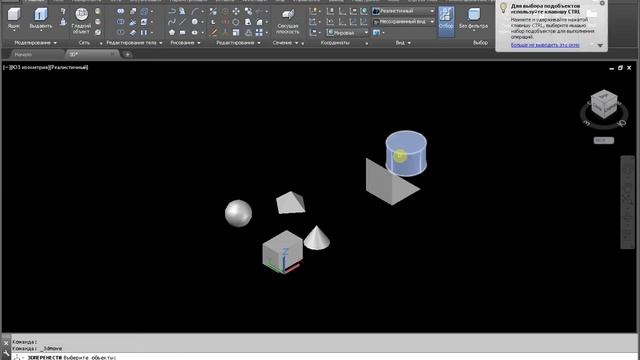The image size is (640, 360).
Task: Select the Polyline drawing tool
Action: pos(172,11)
